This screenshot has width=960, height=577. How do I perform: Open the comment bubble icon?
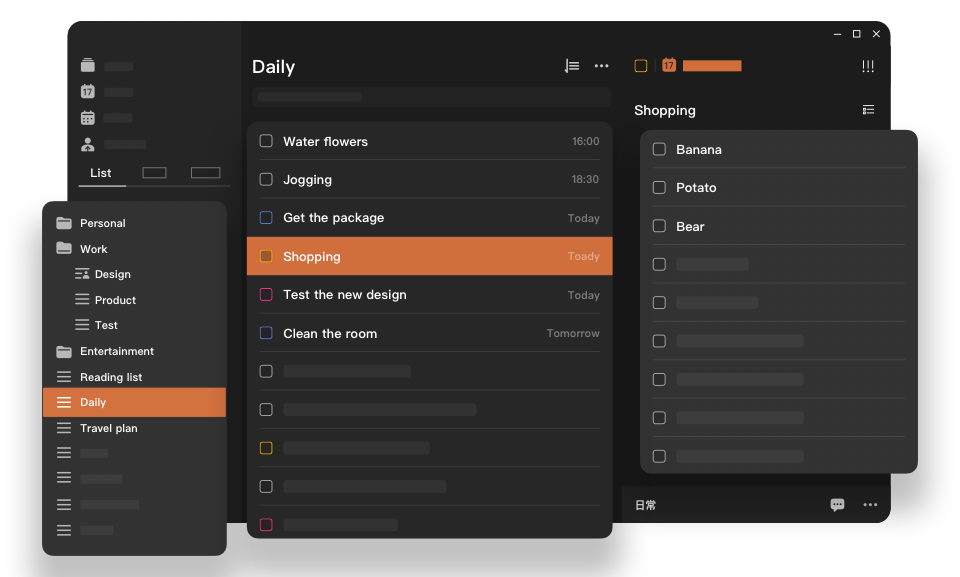pos(837,505)
